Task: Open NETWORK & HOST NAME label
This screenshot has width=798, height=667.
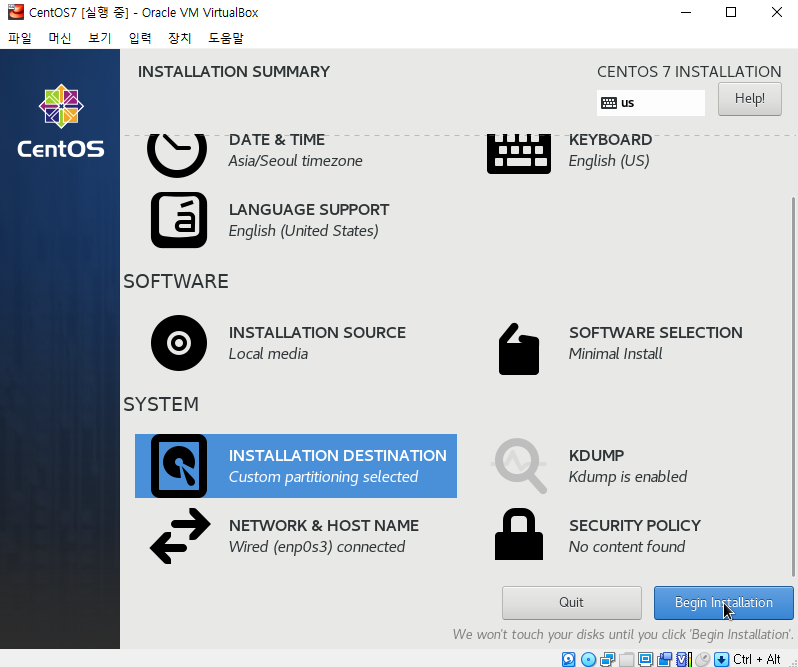Action: (324, 526)
